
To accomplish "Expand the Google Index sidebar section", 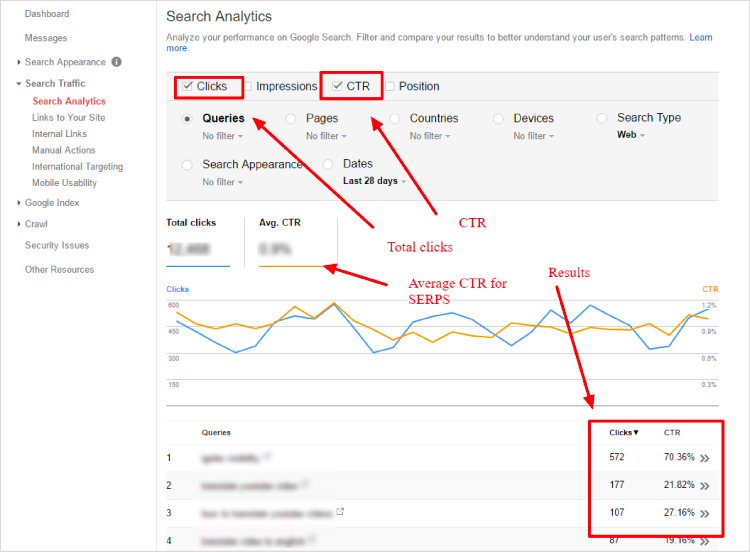I will point(52,203).
